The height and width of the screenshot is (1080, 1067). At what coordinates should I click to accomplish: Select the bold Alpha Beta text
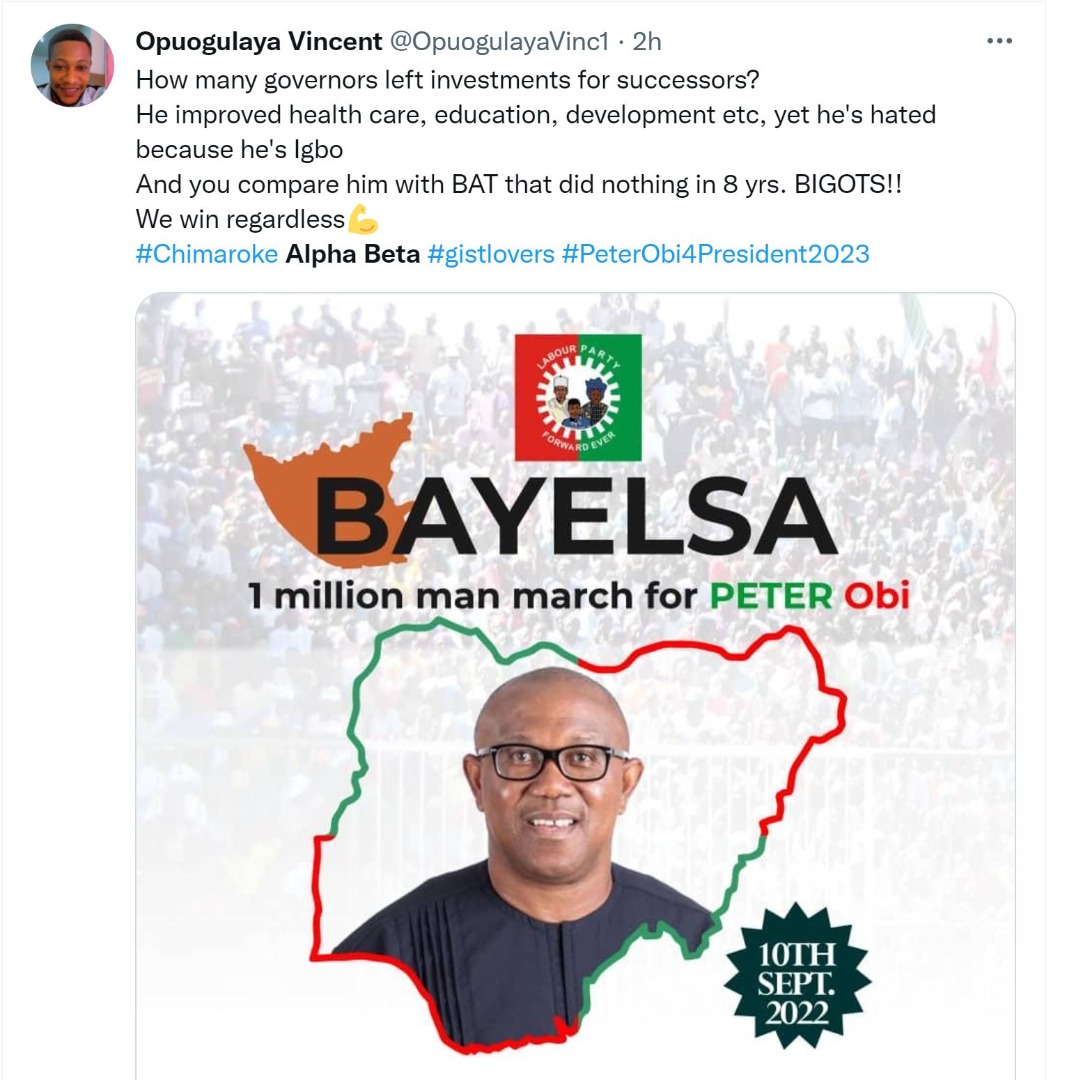pyautogui.click(x=353, y=254)
